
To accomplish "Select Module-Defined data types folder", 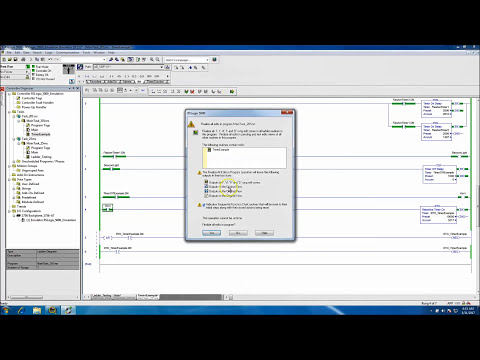I will click(x=33, y=202).
